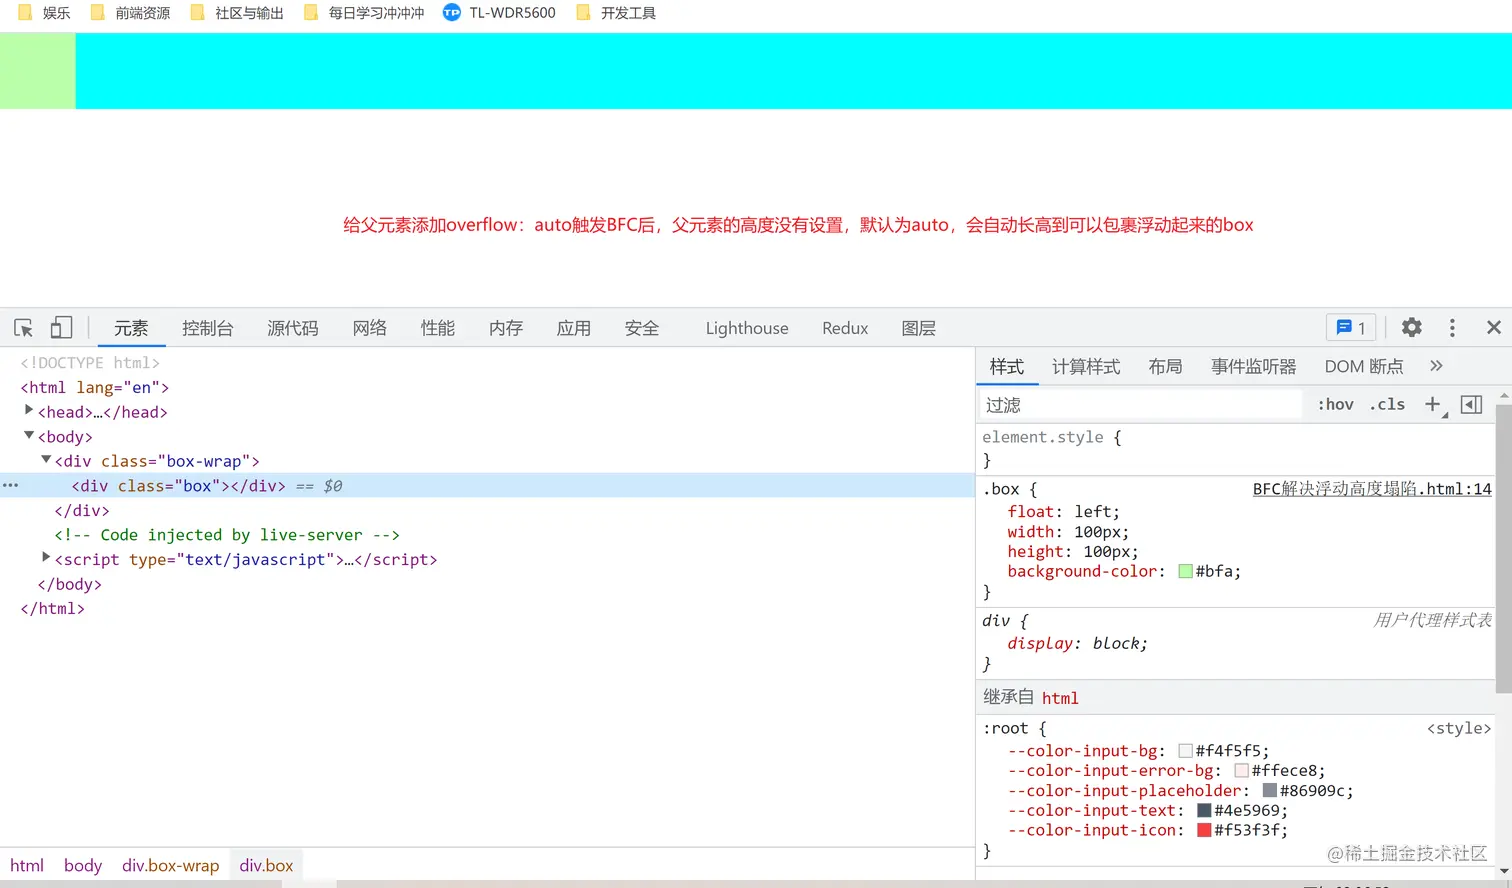Open the 每日学习冲冲冲 bookmarks folder
Screen dimensions: 1512x888
click(365, 13)
